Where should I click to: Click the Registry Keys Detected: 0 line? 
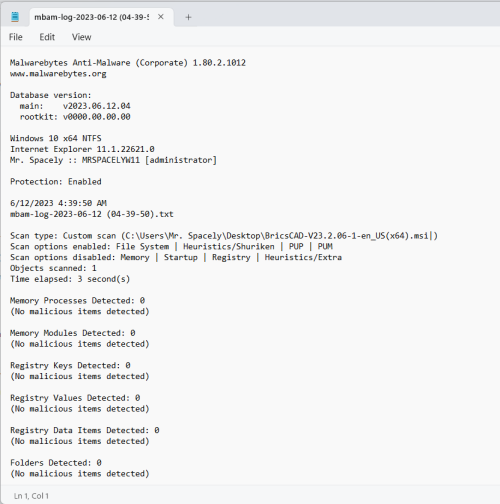70,365
